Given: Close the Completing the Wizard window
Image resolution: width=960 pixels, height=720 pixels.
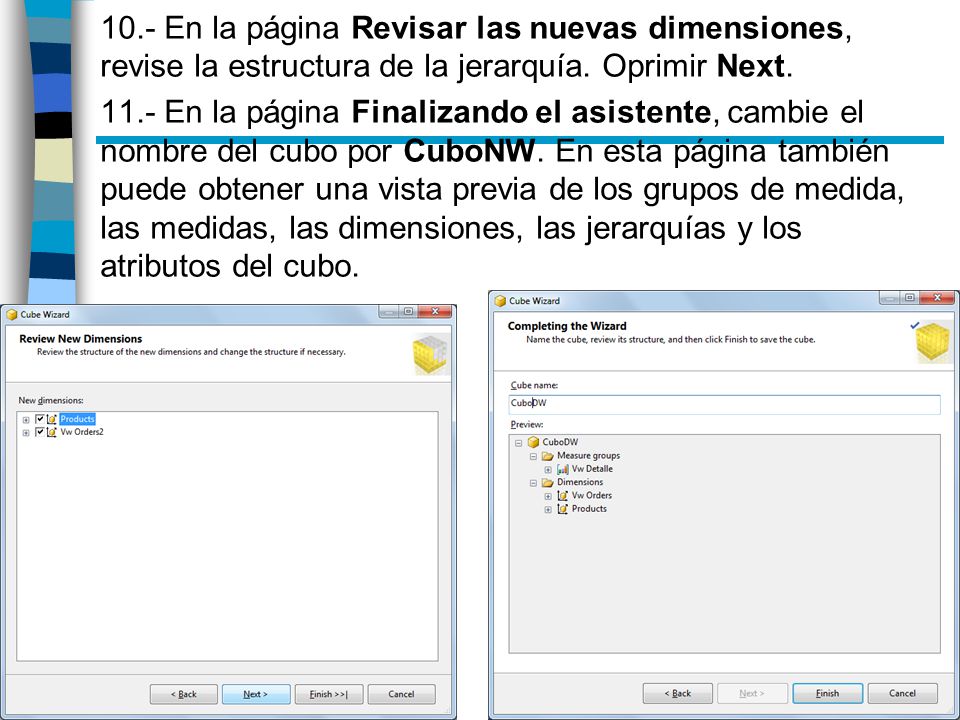Looking at the screenshot, I should coord(937,298).
